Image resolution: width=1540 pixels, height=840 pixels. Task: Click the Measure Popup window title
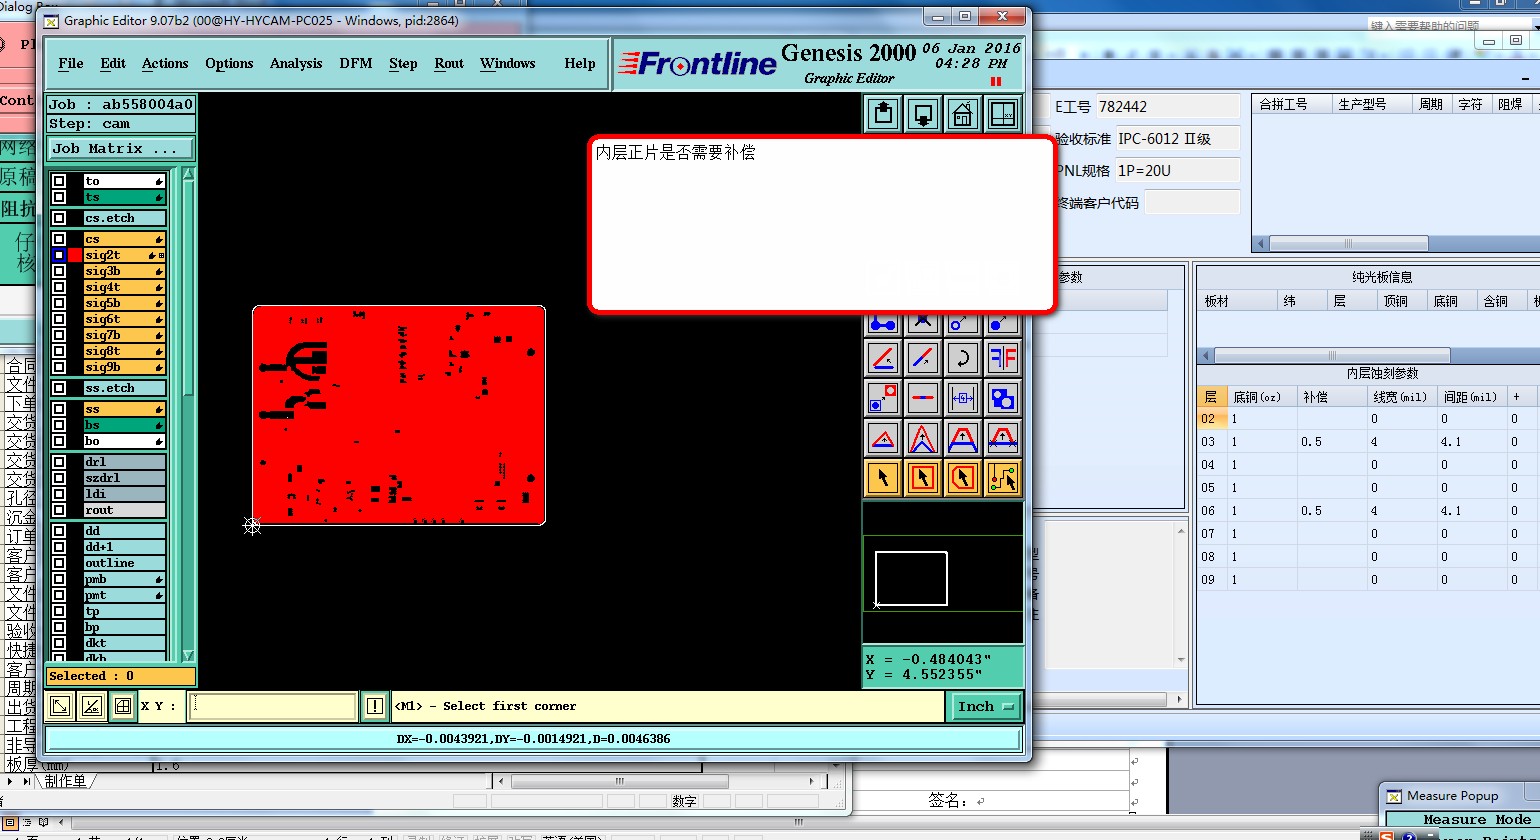[x=1452, y=796]
